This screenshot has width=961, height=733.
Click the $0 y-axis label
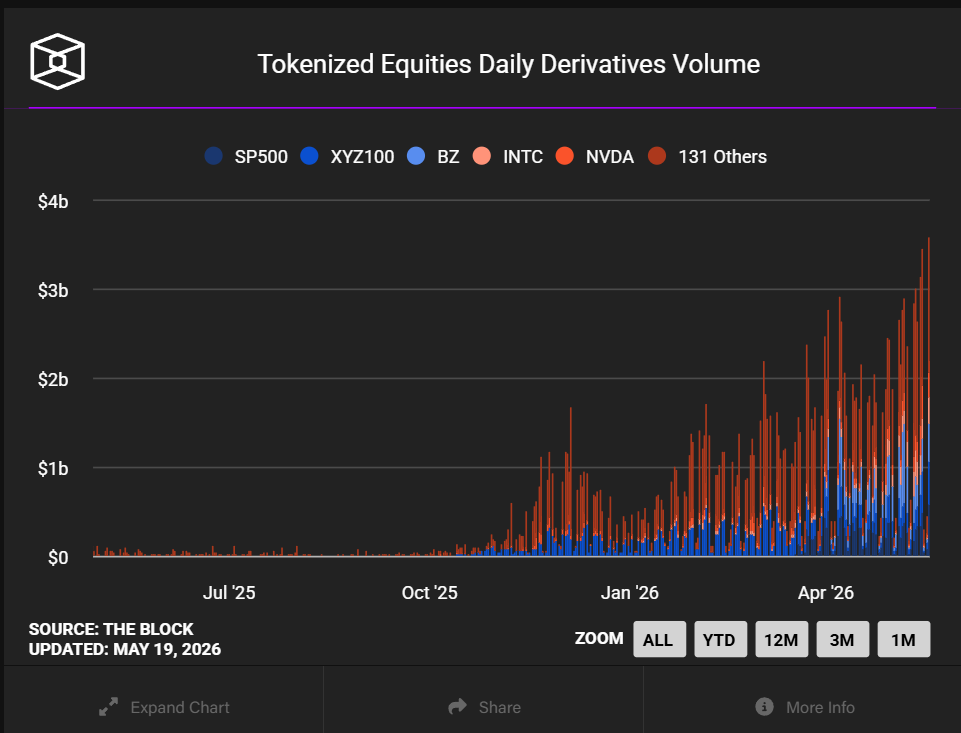pos(58,558)
